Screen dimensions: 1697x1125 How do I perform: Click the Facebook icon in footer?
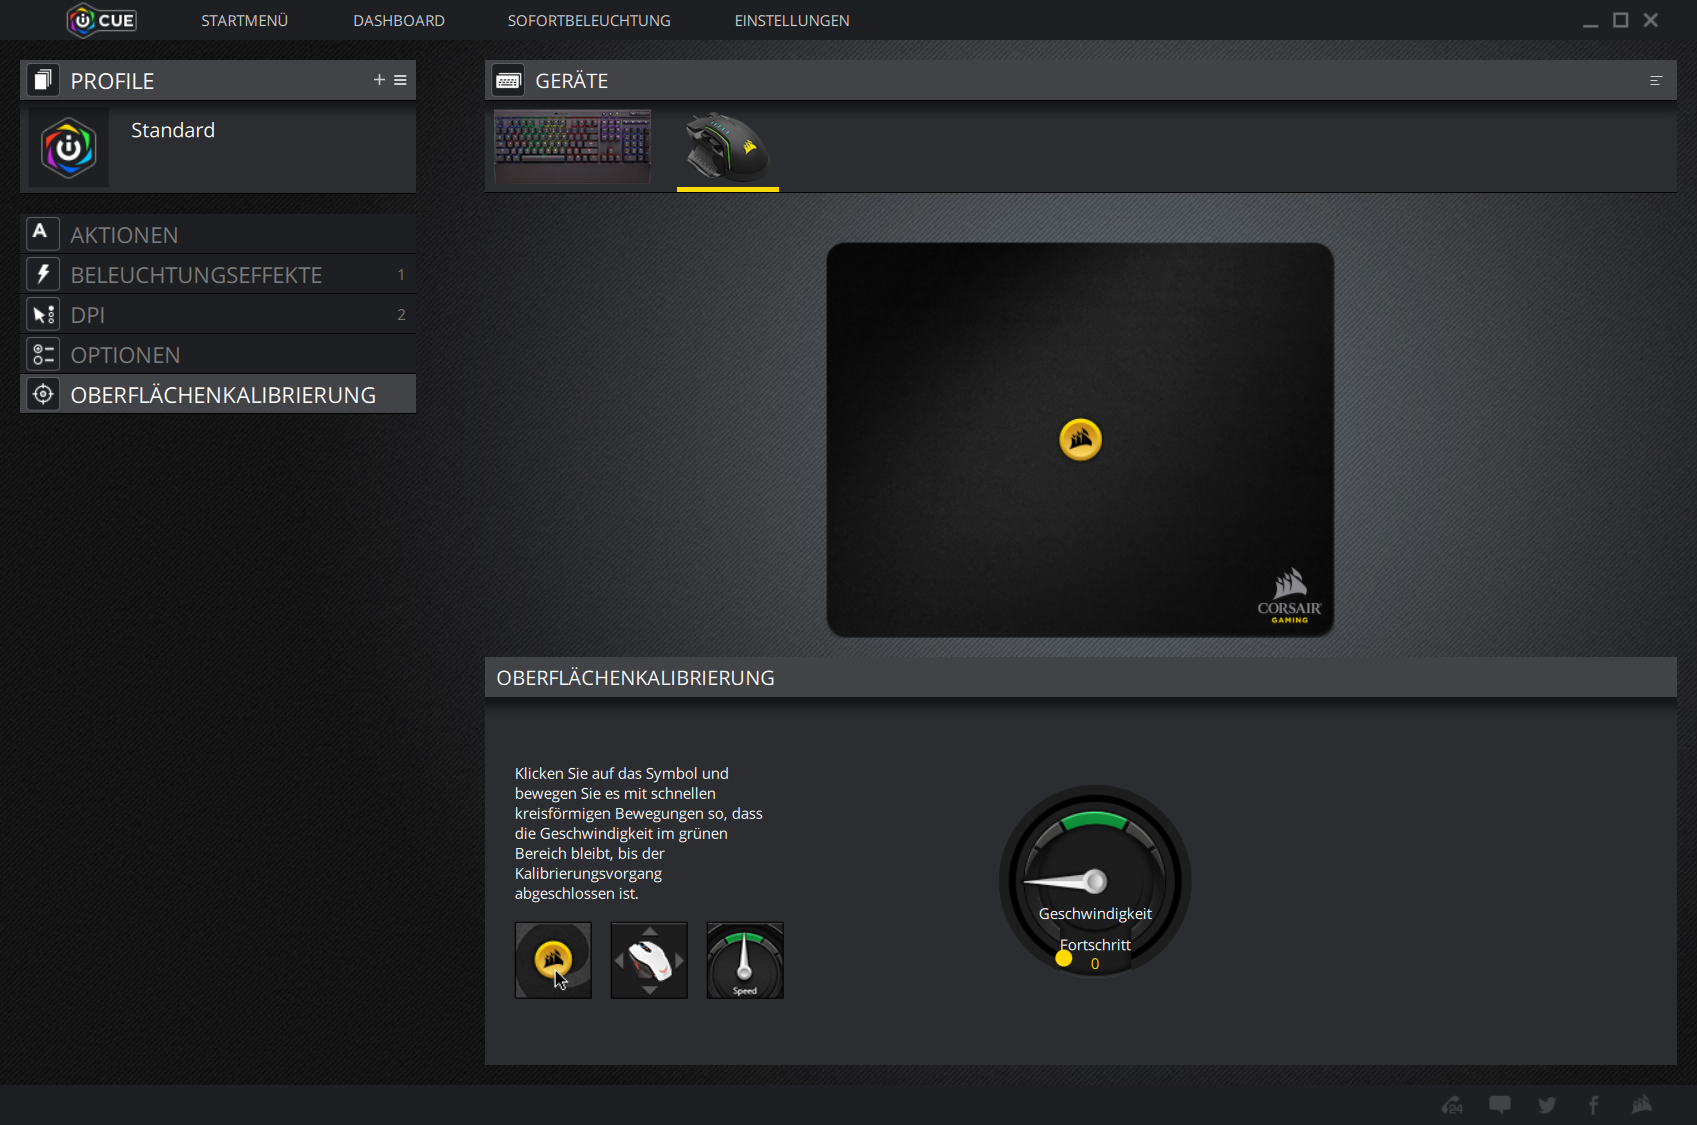pyautogui.click(x=1594, y=1105)
